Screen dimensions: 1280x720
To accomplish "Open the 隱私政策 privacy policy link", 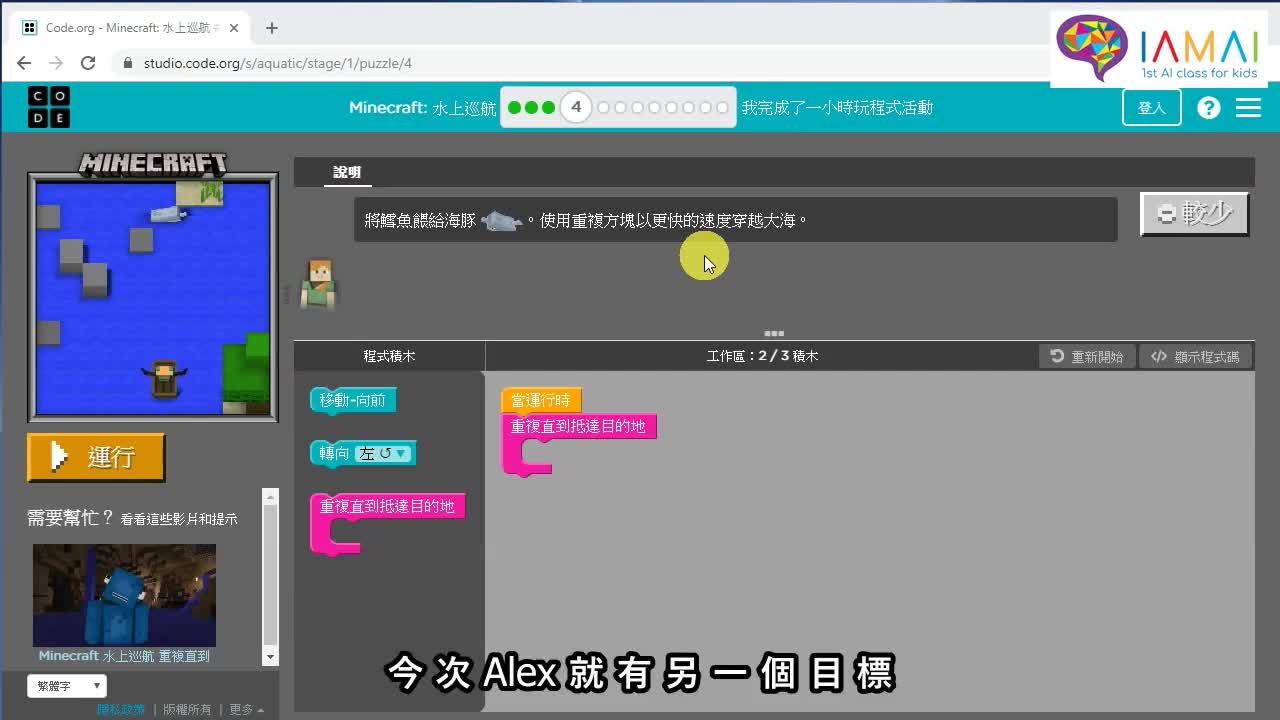I will tap(121, 710).
